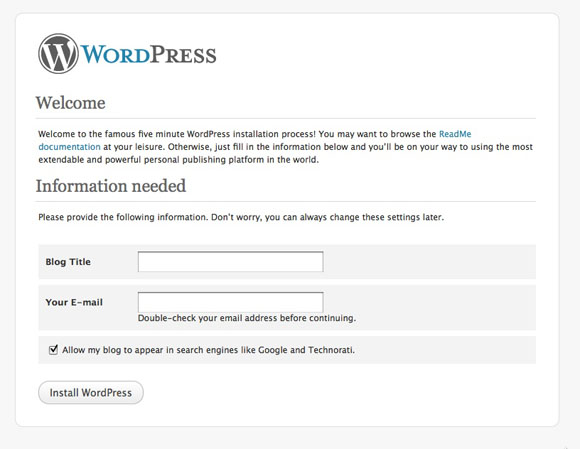Select the Welcome heading
This screenshot has height=449, width=580.
70,102
